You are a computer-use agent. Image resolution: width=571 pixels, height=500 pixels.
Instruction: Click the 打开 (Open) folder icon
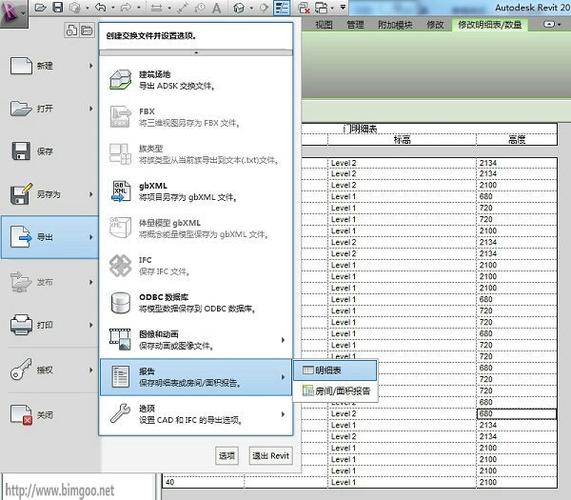pyautogui.click(x=21, y=108)
